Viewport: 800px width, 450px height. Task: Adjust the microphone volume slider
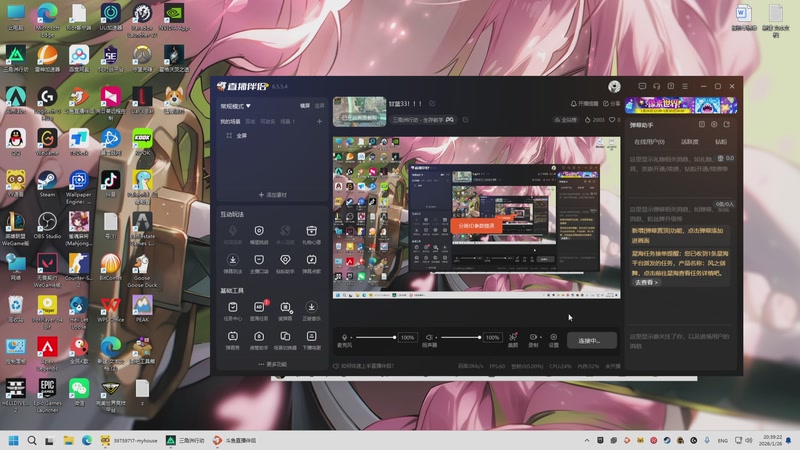[376, 337]
